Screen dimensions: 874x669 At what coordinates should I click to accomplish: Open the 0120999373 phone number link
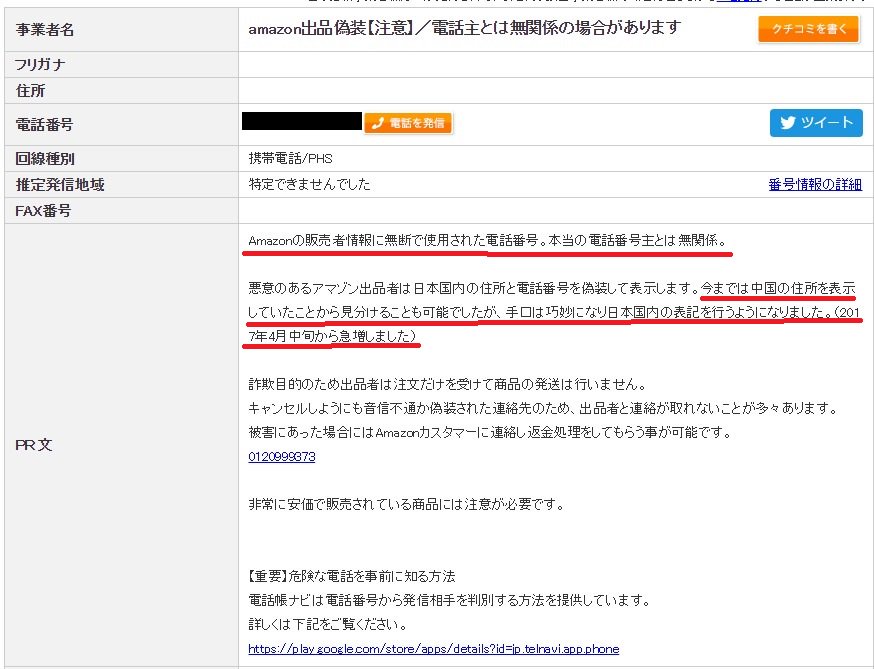pos(281,457)
